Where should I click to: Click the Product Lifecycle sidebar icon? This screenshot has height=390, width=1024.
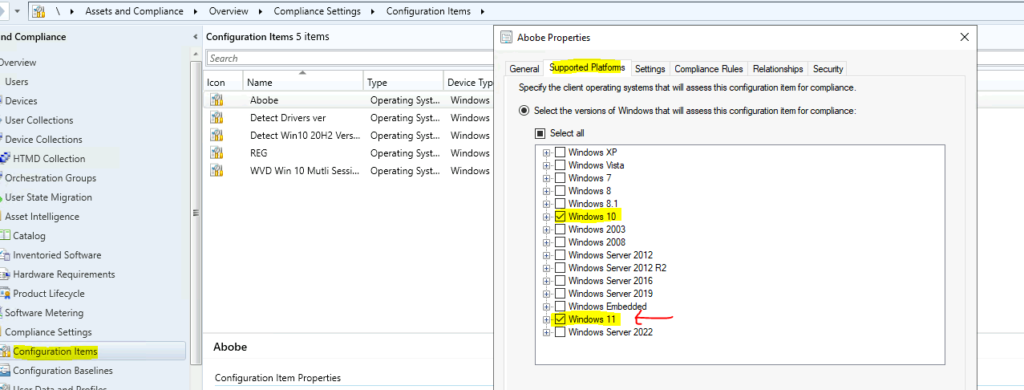(5, 294)
